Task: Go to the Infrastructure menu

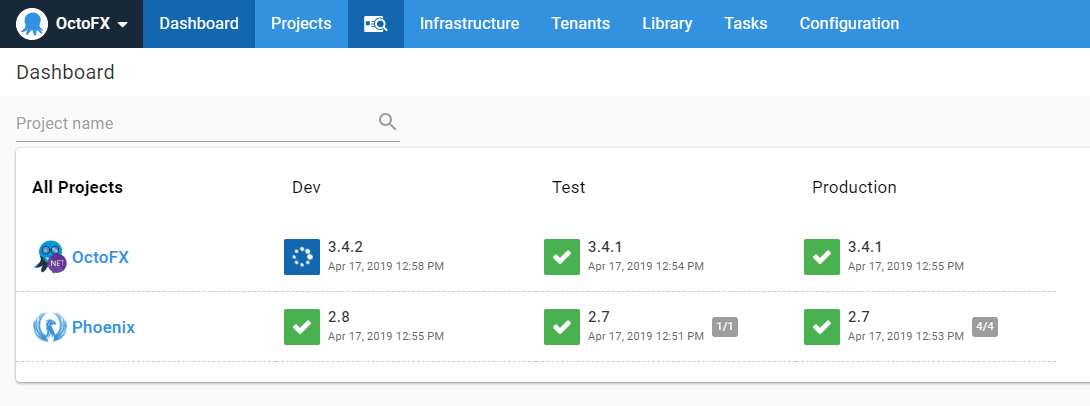Action: coord(469,24)
